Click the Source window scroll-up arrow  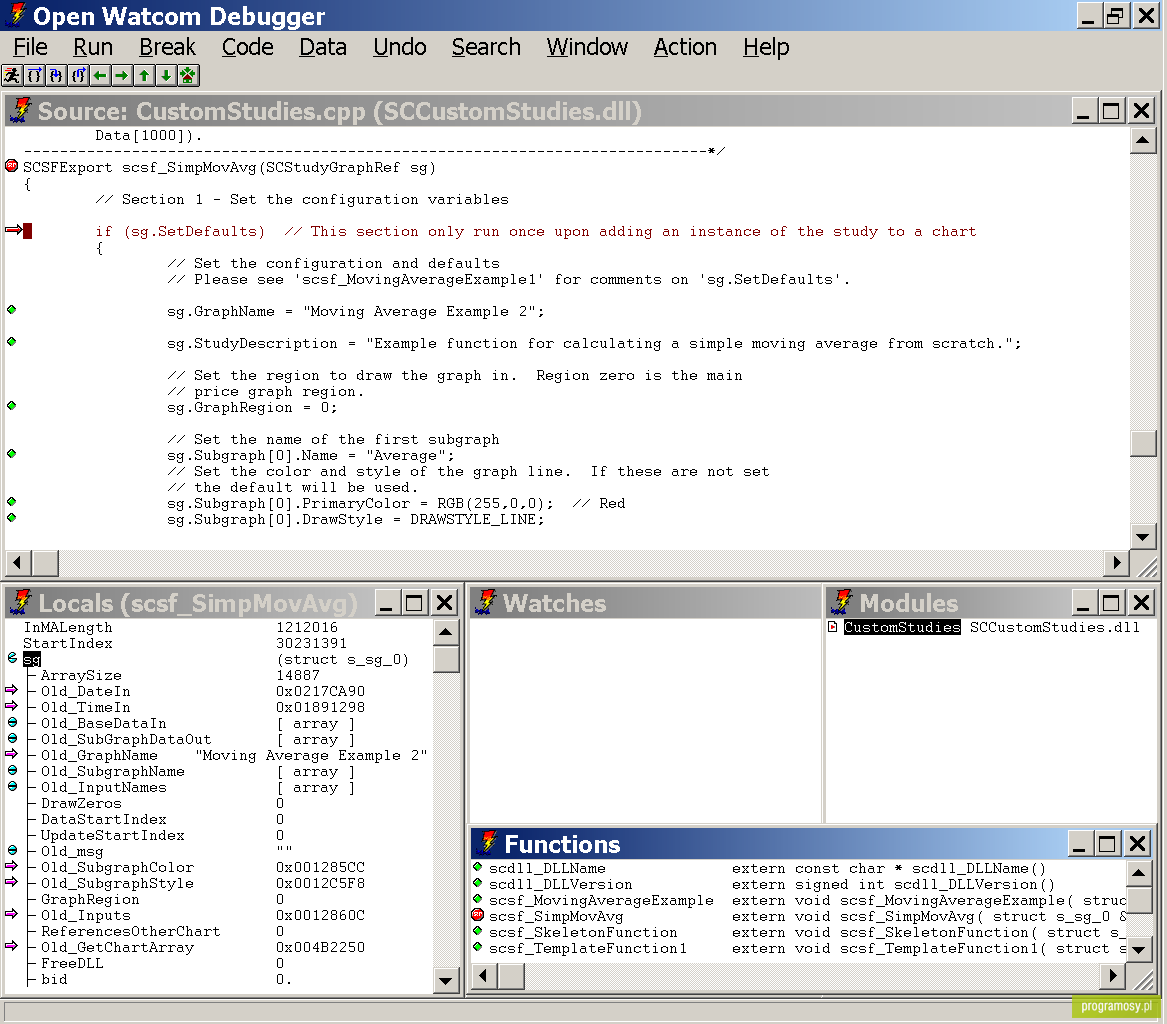1142,140
